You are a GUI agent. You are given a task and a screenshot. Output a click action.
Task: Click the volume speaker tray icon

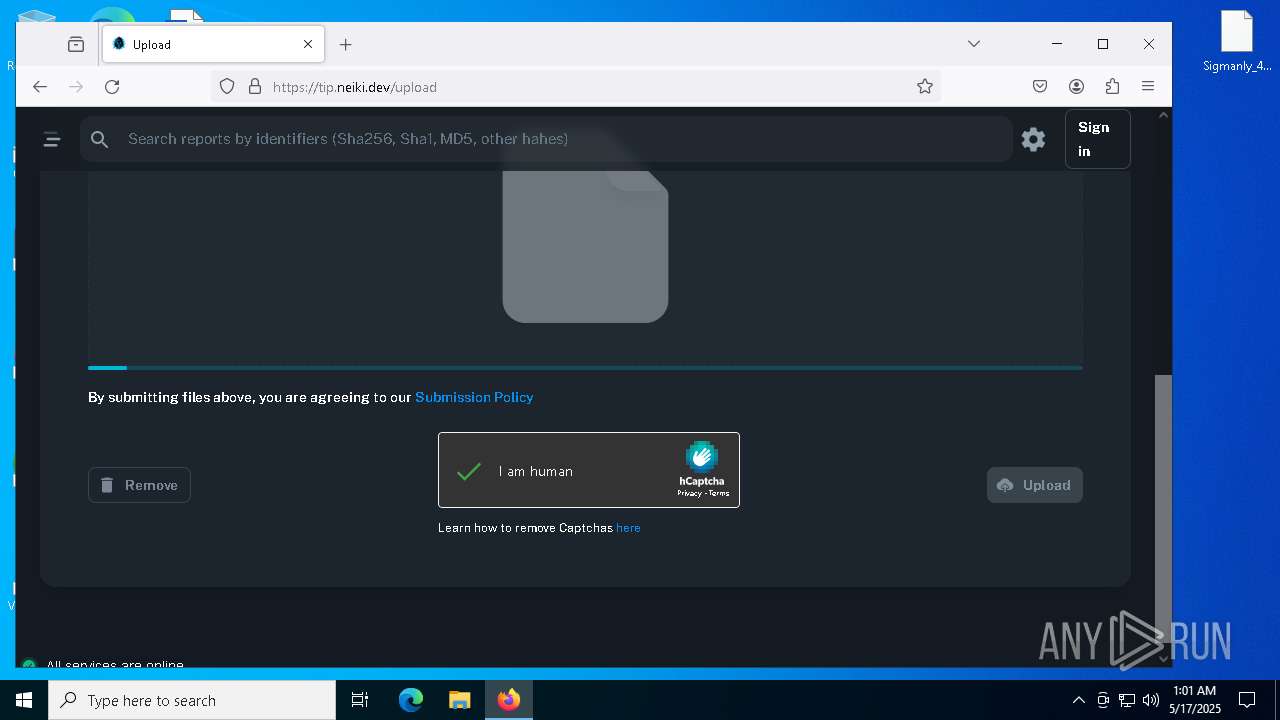(x=1151, y=700)
